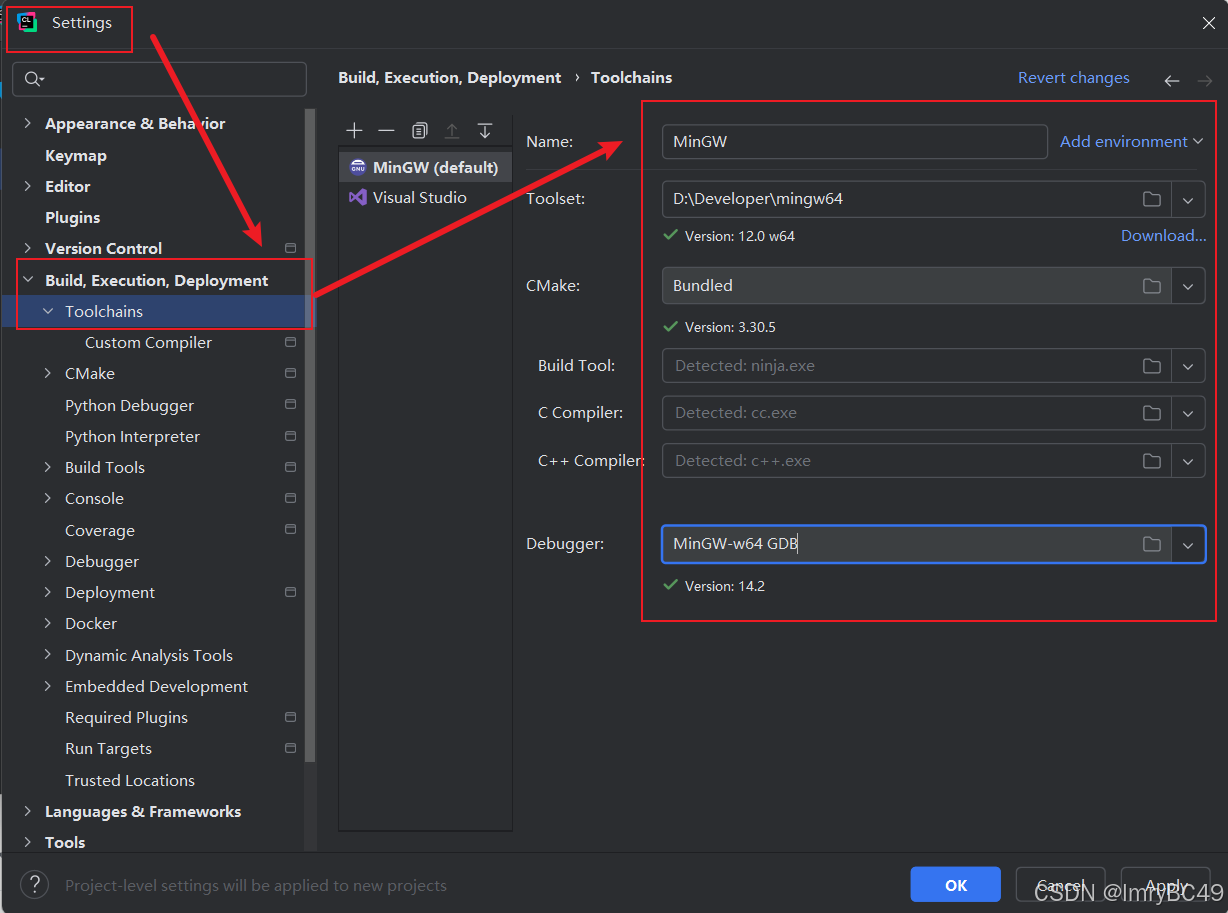Click project-level icon next to Python Interpreter
1228x913 pixels.
[291, 436]
